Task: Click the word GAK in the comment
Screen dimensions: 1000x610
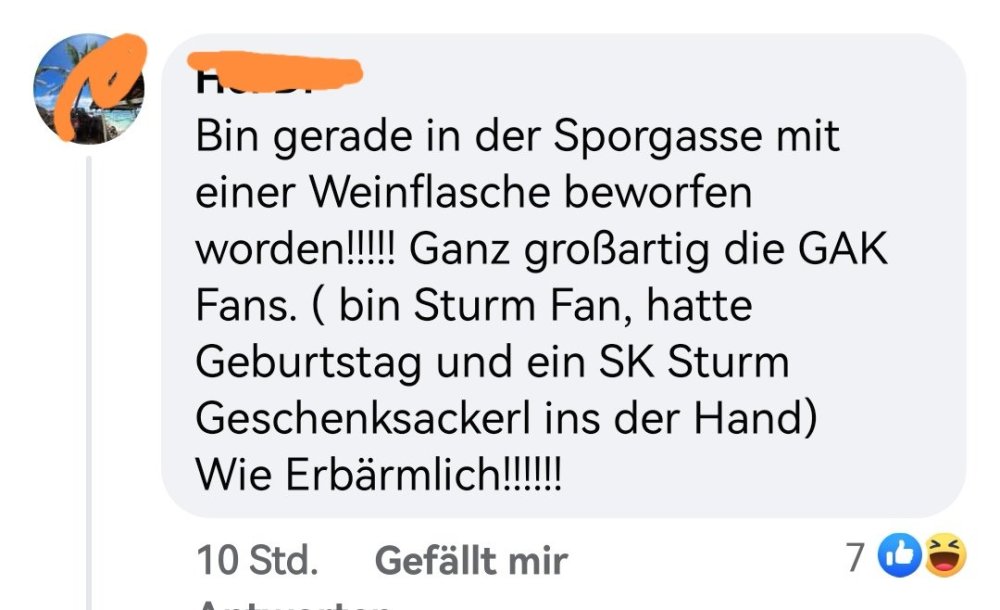Action: pyautogui.click(x=842, y=249)
